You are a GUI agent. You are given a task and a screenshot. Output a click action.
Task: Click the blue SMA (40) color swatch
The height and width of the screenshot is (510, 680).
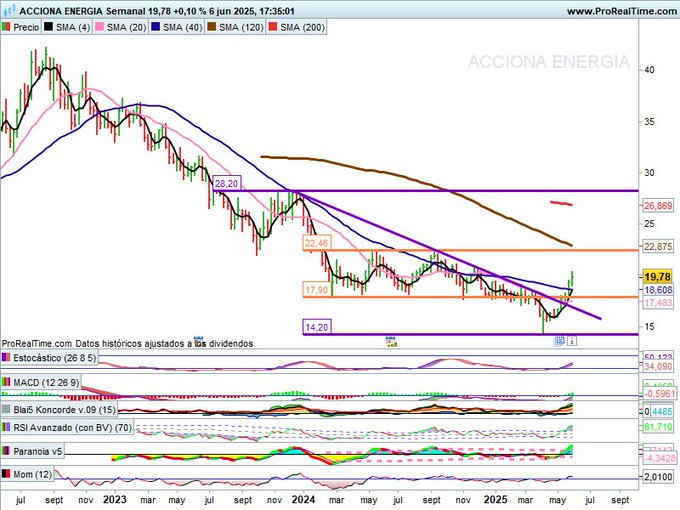155,27
